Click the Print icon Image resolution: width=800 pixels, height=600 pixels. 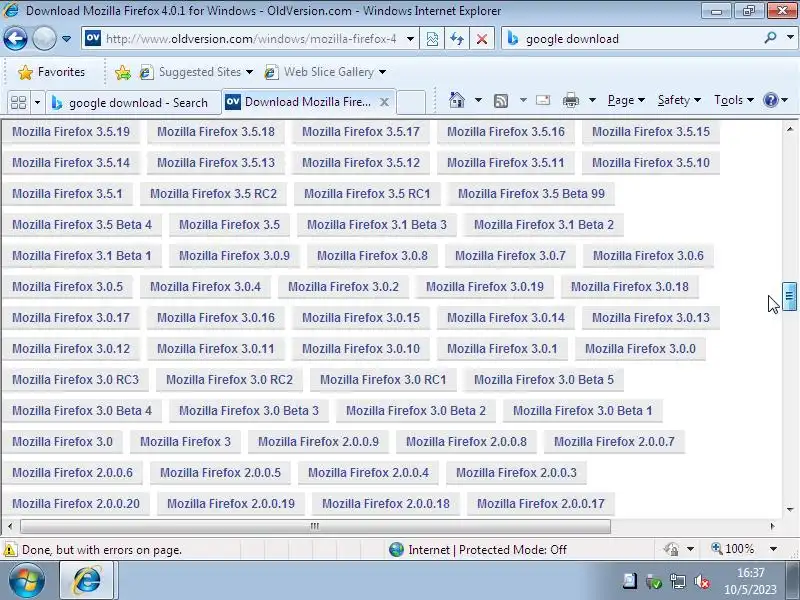[571, 100]
